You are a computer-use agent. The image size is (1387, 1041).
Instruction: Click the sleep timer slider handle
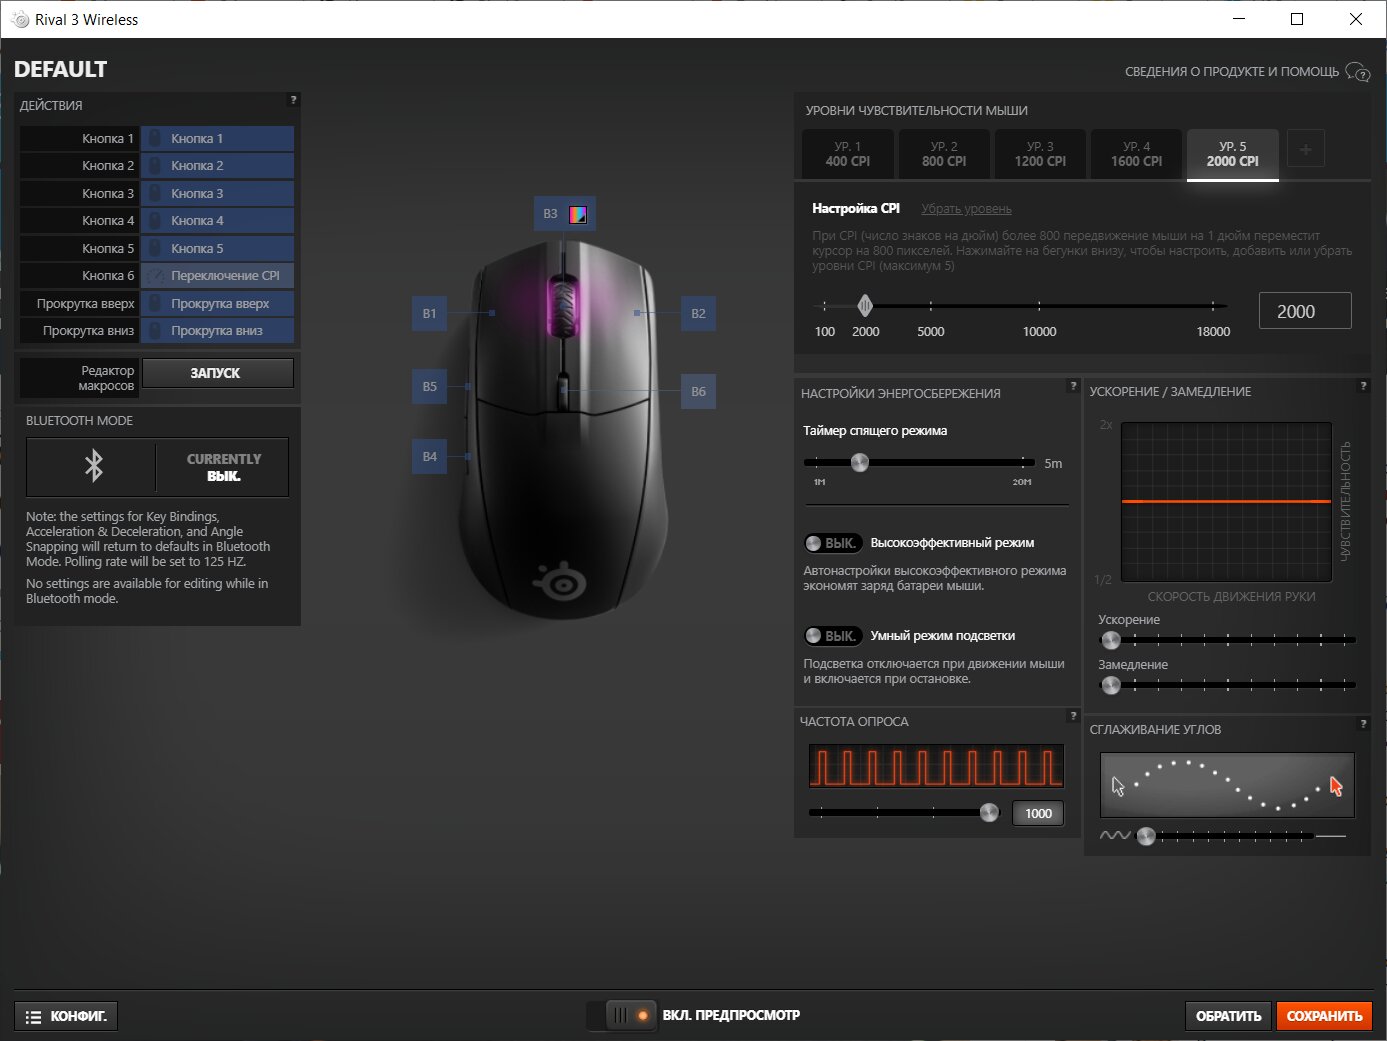[x=860, y=462]
